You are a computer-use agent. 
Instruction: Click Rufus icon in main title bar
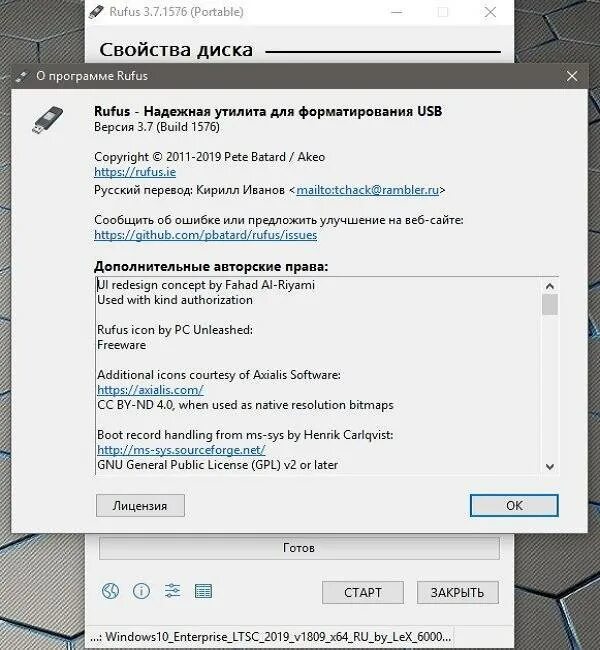click(96, 12)
